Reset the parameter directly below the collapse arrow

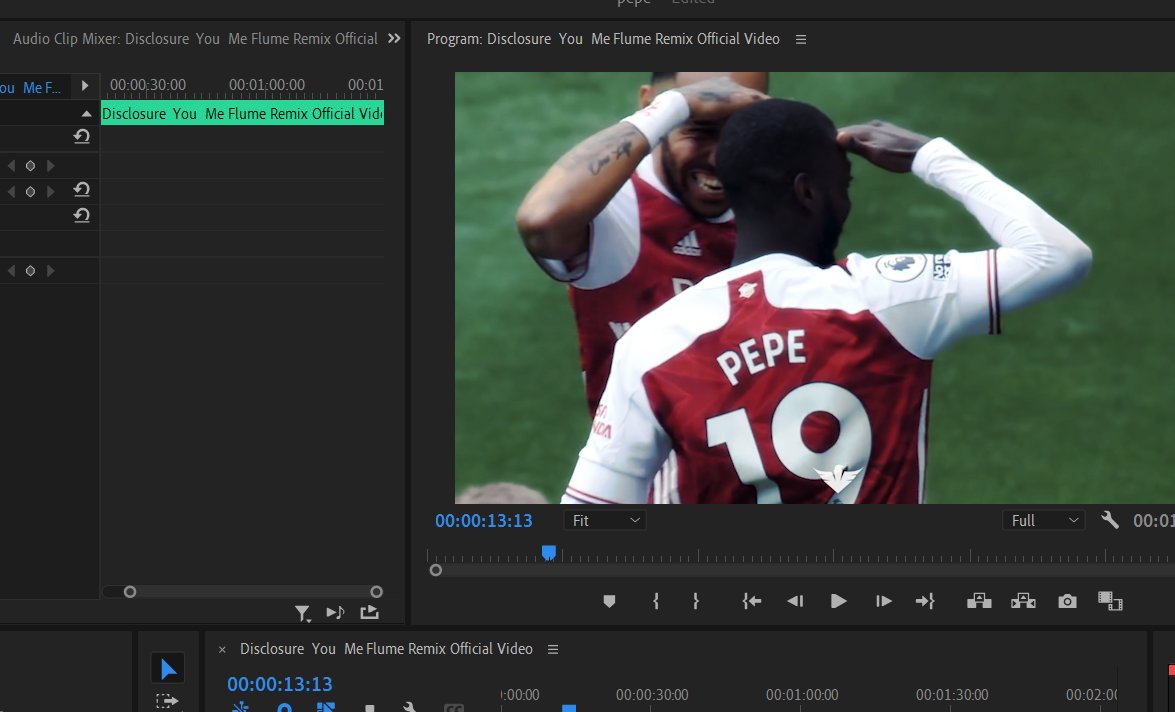click(82, 136)
